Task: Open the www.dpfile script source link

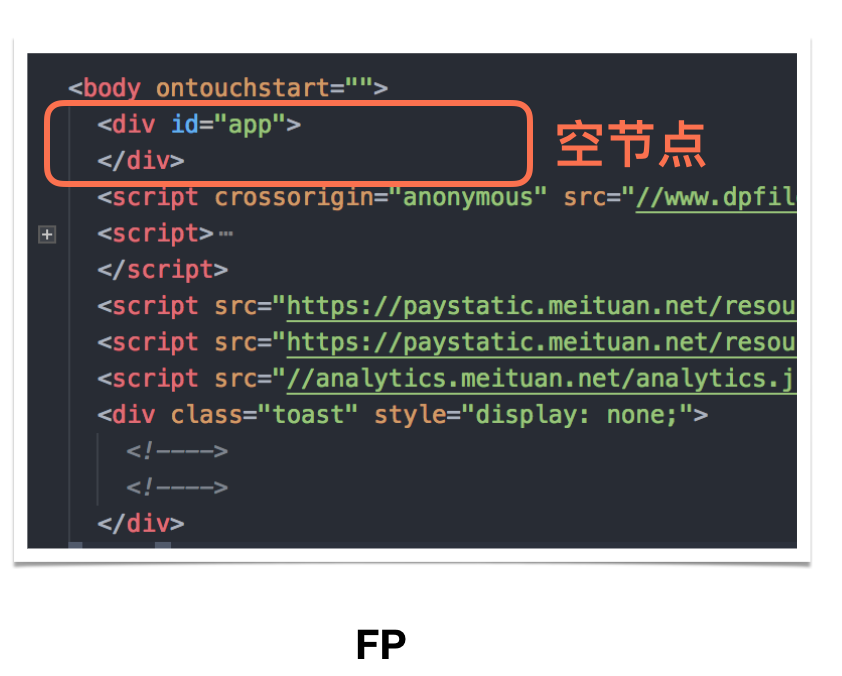Action: pos(716,198)
